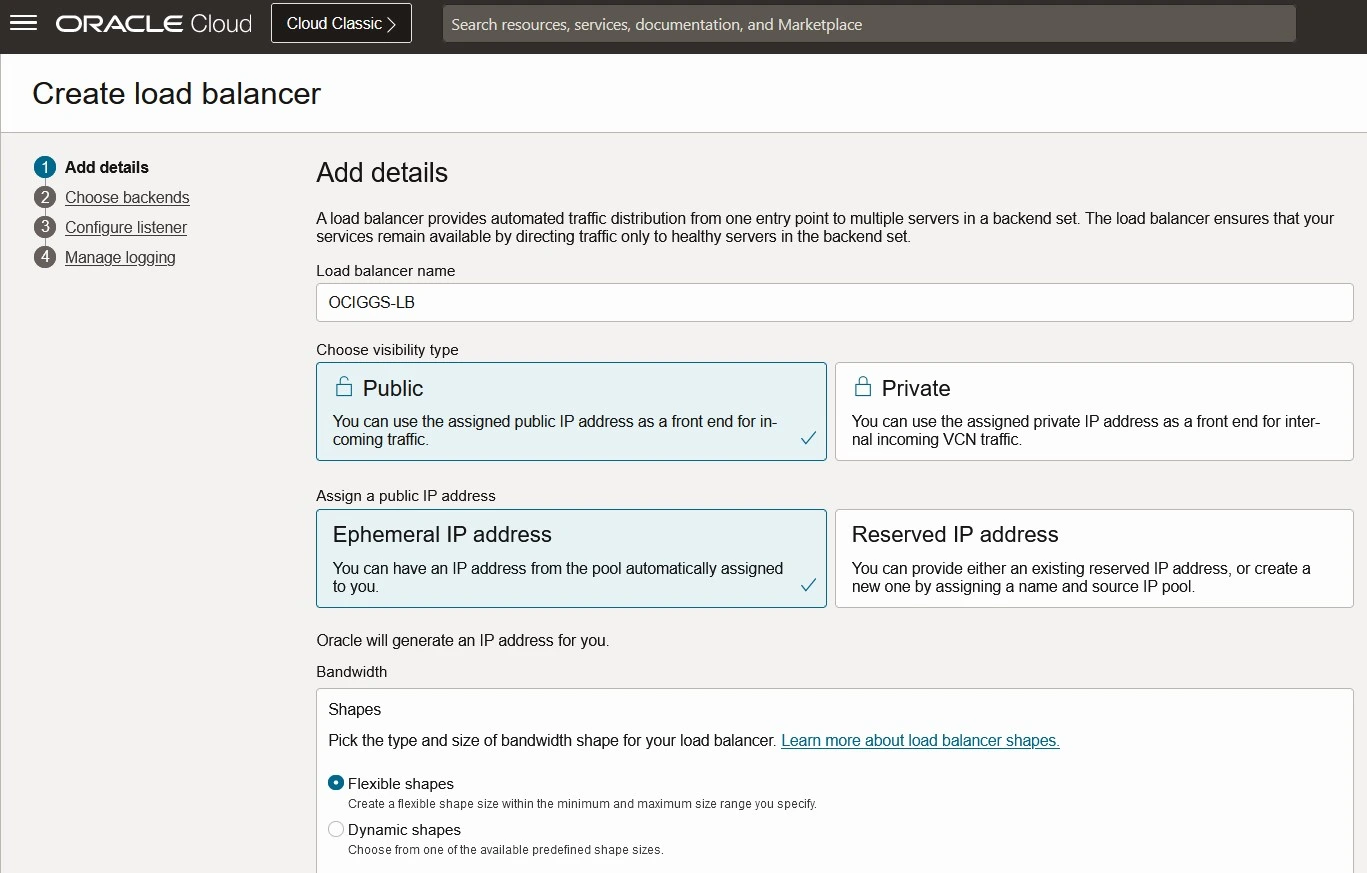The image size is (1367, 873).
Task: Click the lock icon on the Private card
Action: click(861, 385)
